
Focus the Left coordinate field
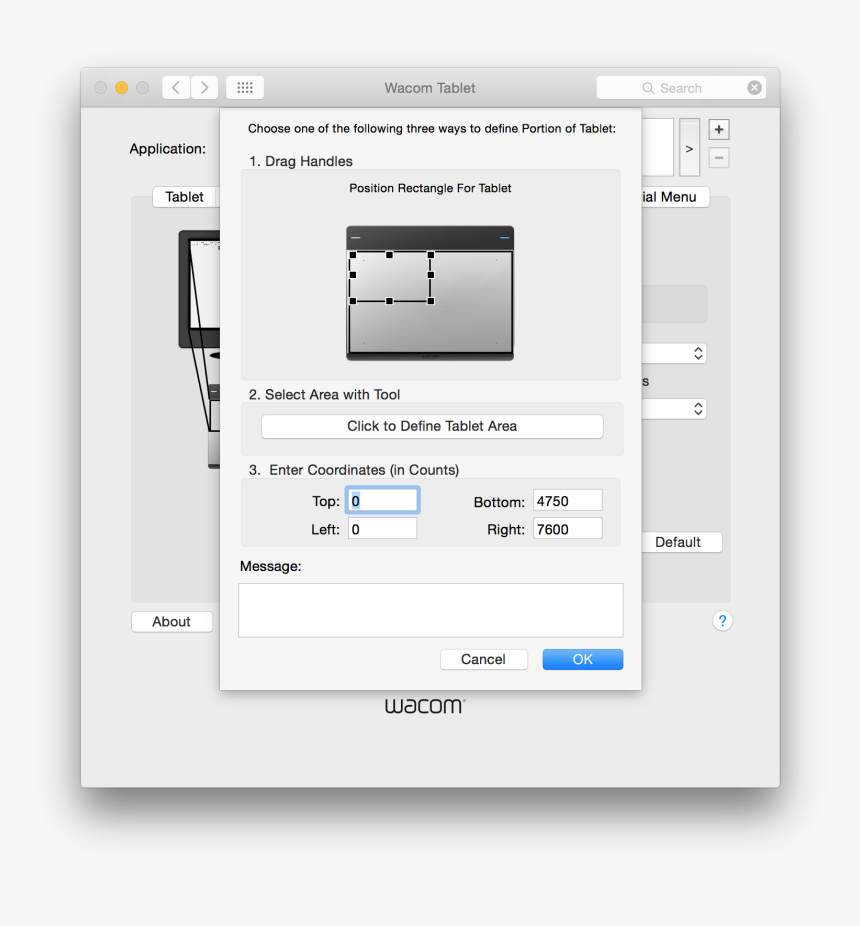[383, 529]
